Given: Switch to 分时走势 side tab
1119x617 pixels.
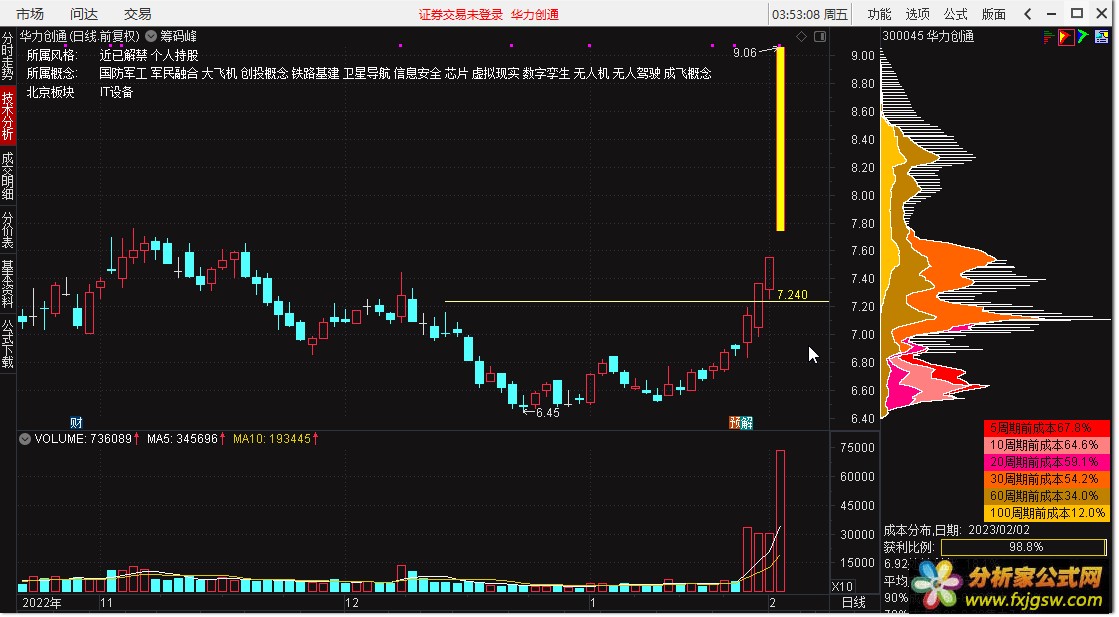Looking at the screenshot, I should (x=7, y=56).
